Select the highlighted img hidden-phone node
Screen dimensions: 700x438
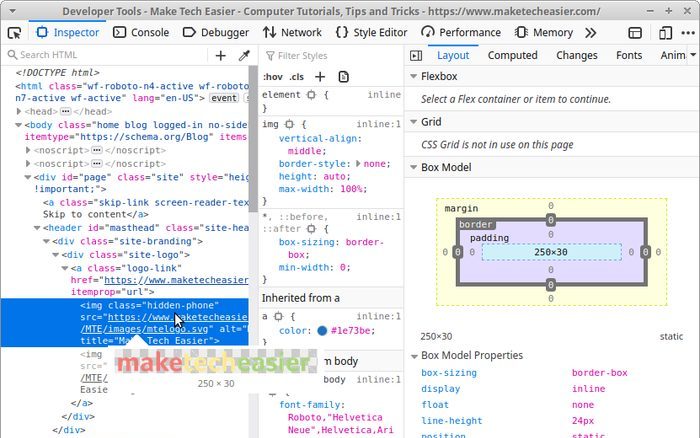pos(125,323)
